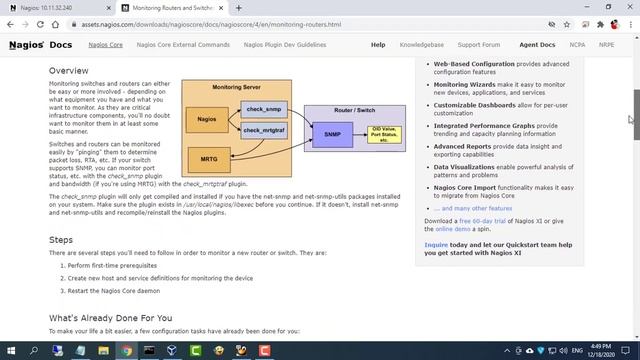Click 'Monitoring Wizards' bullet text

[464, 84]
